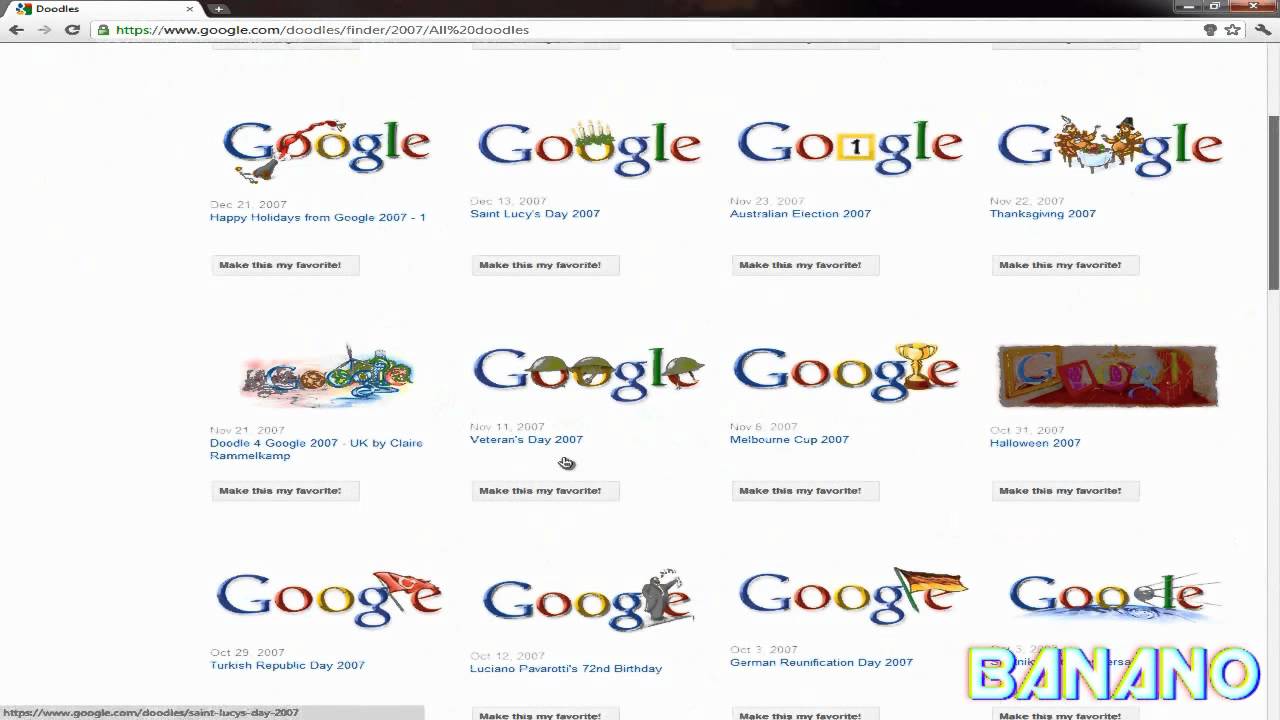Open Thanksgiving 2007 link
This screenshot has width=1280, height=720.
pos(1043,213)
